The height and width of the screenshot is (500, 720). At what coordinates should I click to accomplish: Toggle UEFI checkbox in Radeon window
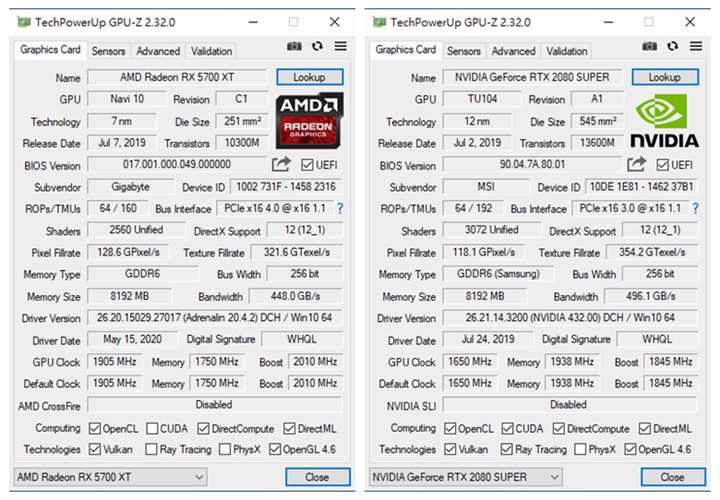coord(307,165)
